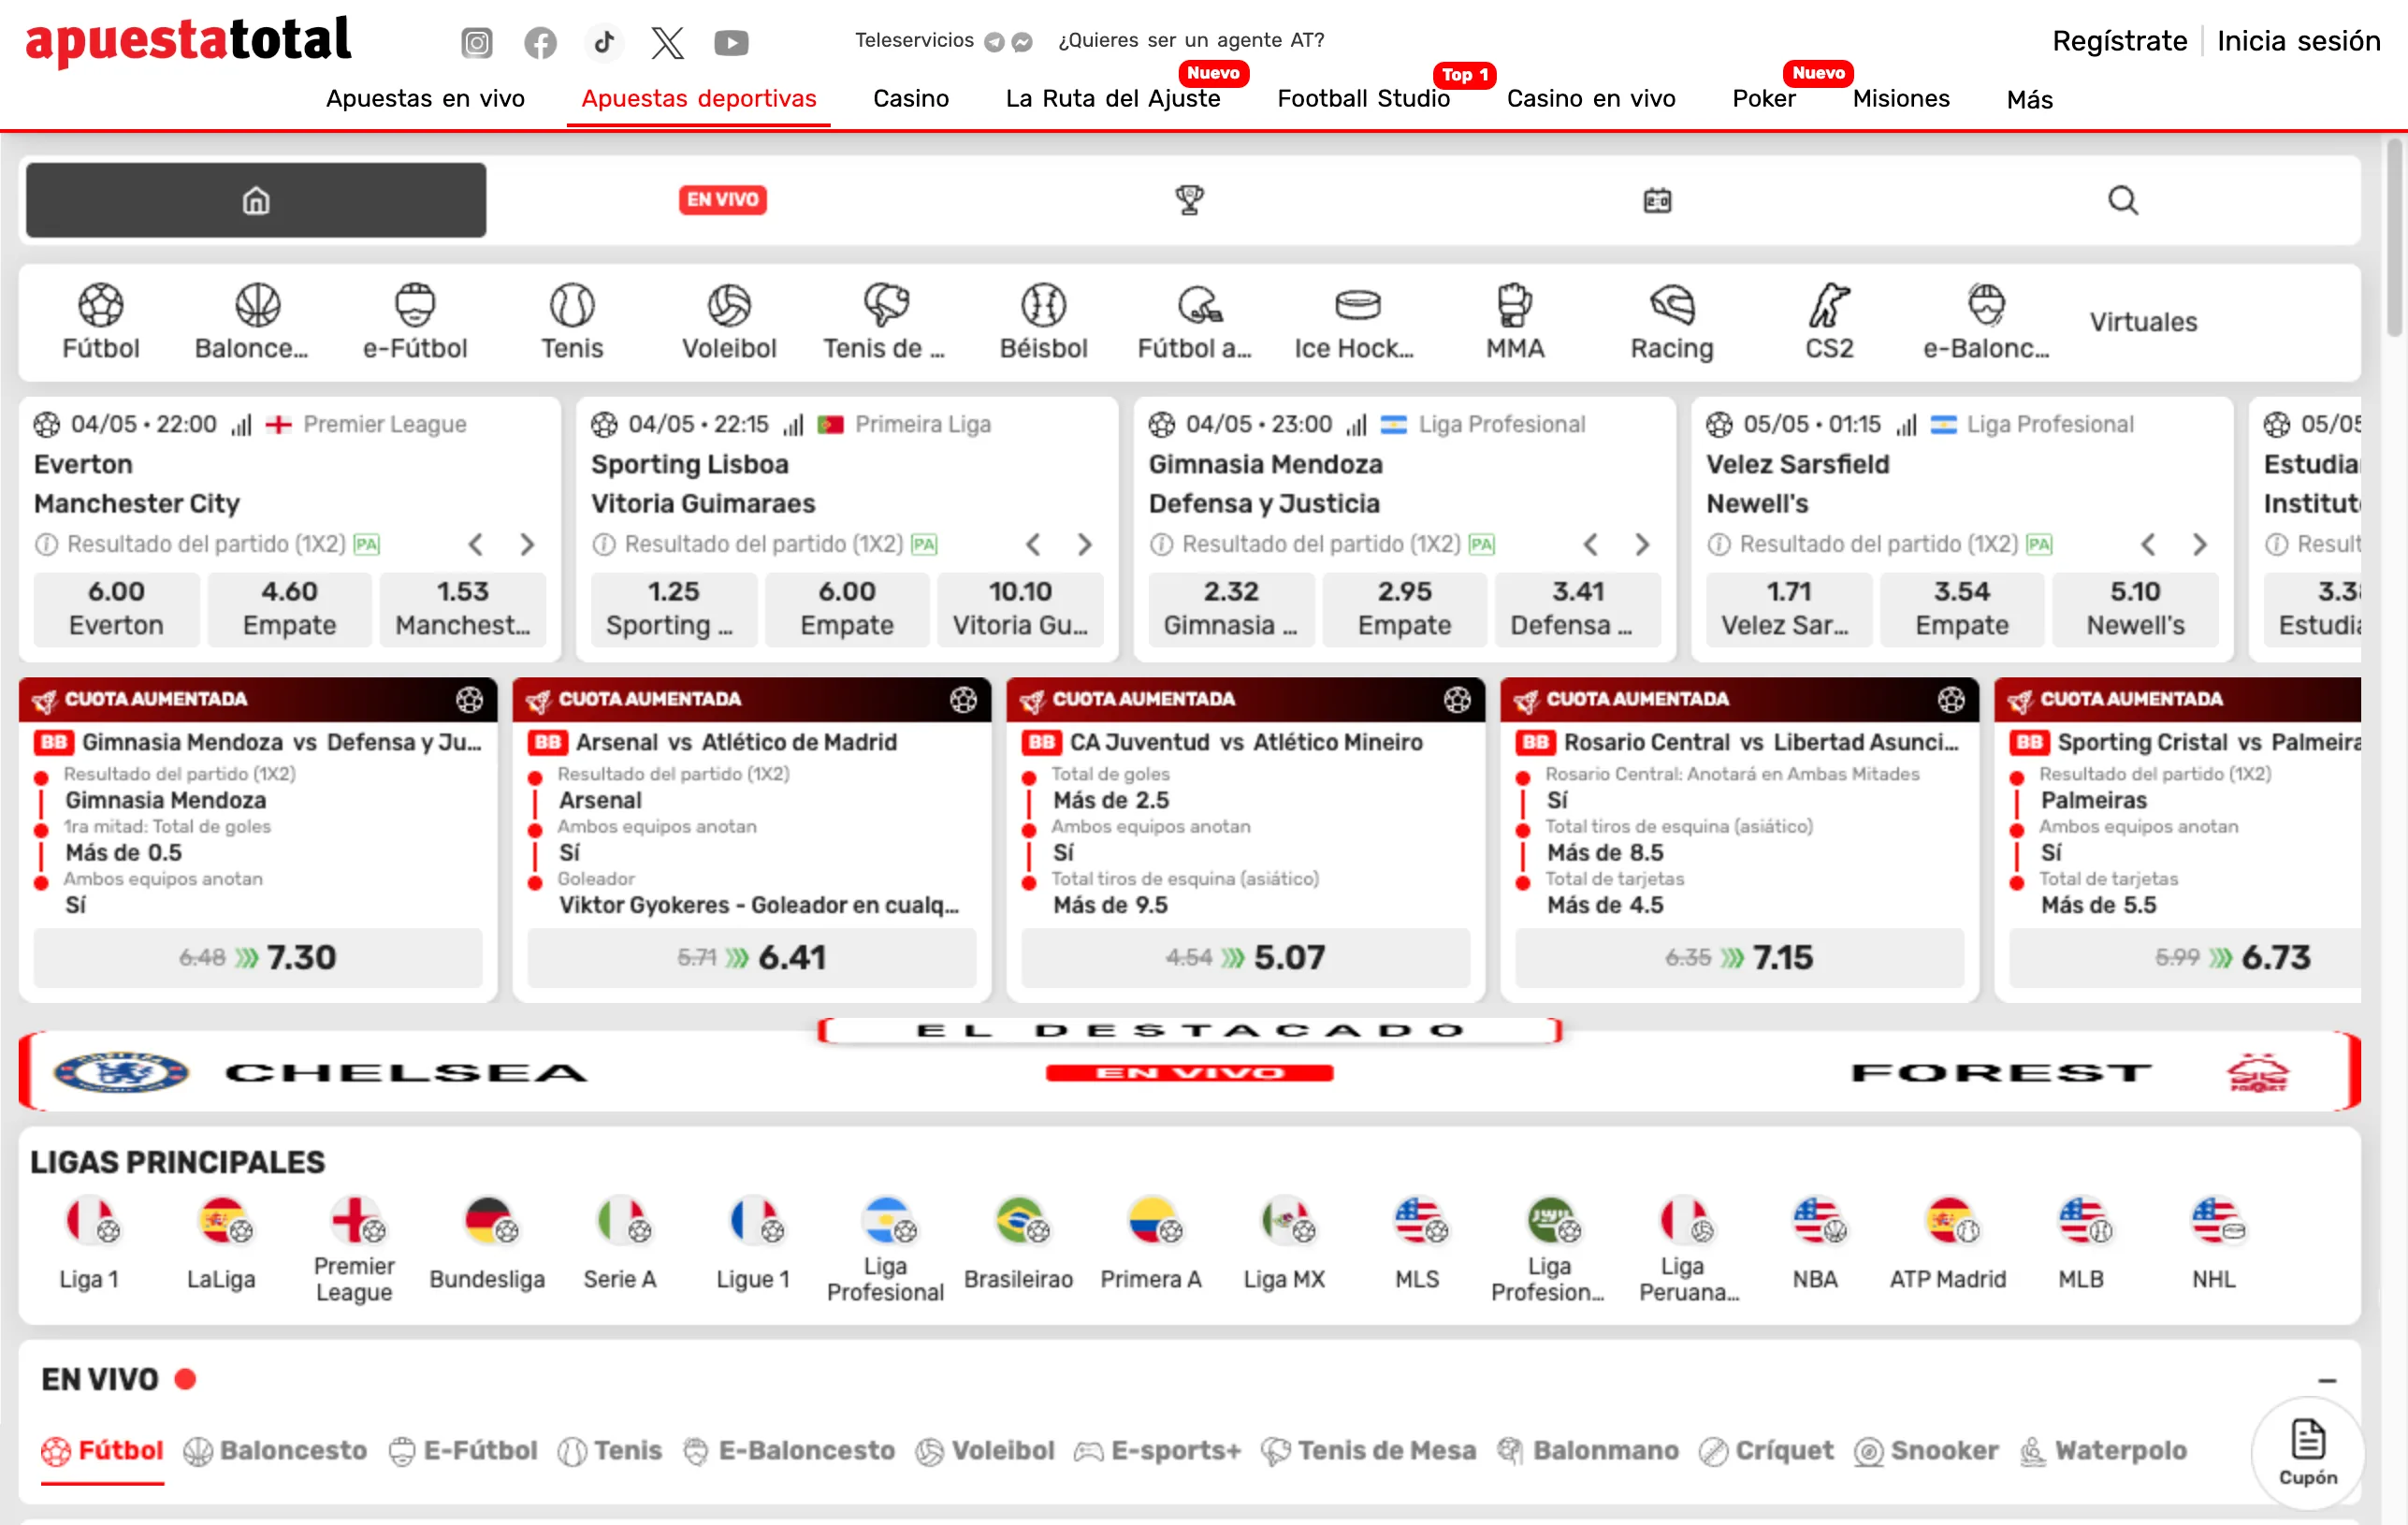Click the Inicia sesión link
2408x1525 pixels.
(2298, 41)
